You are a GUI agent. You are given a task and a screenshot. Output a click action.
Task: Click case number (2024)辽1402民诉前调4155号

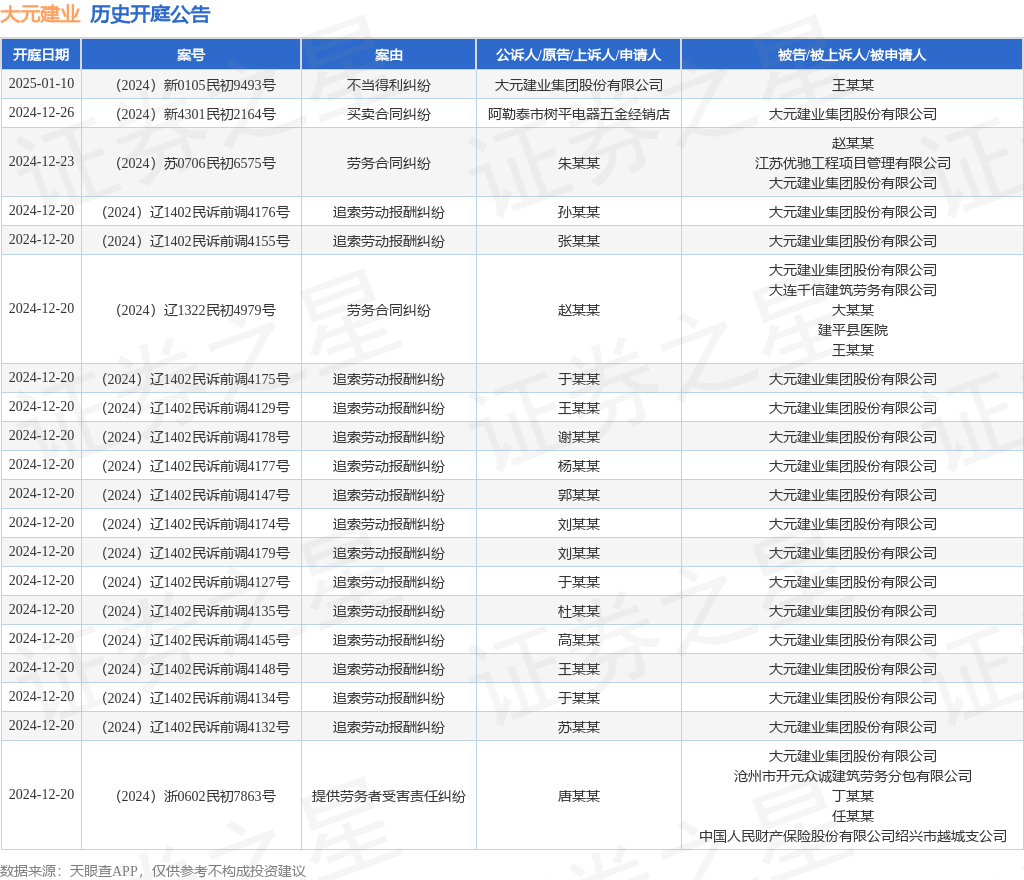click(195, 241)
